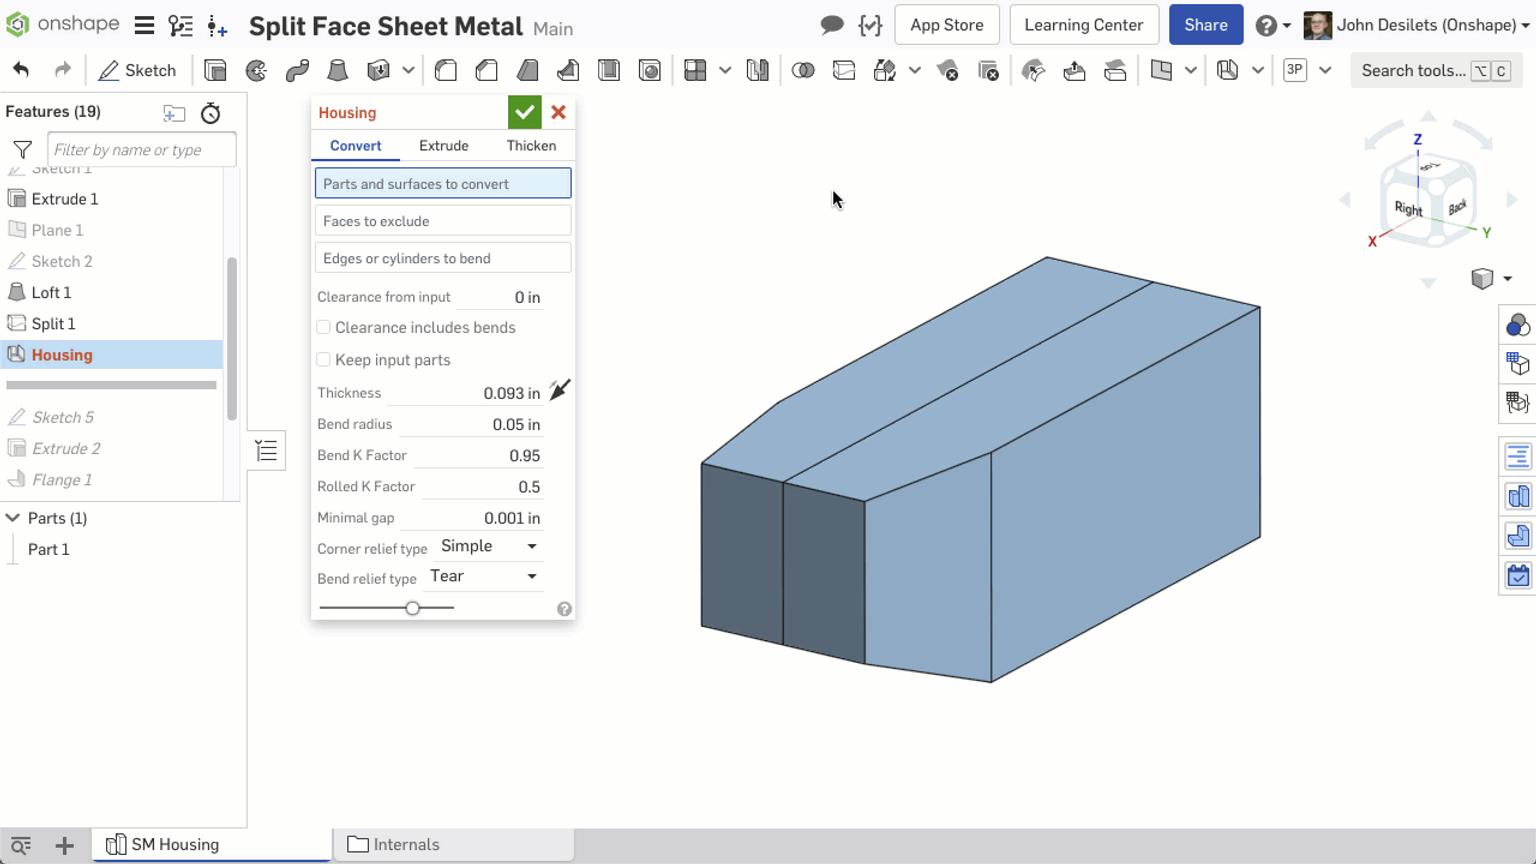Open the Learning Center

(x=1084, y=25)
